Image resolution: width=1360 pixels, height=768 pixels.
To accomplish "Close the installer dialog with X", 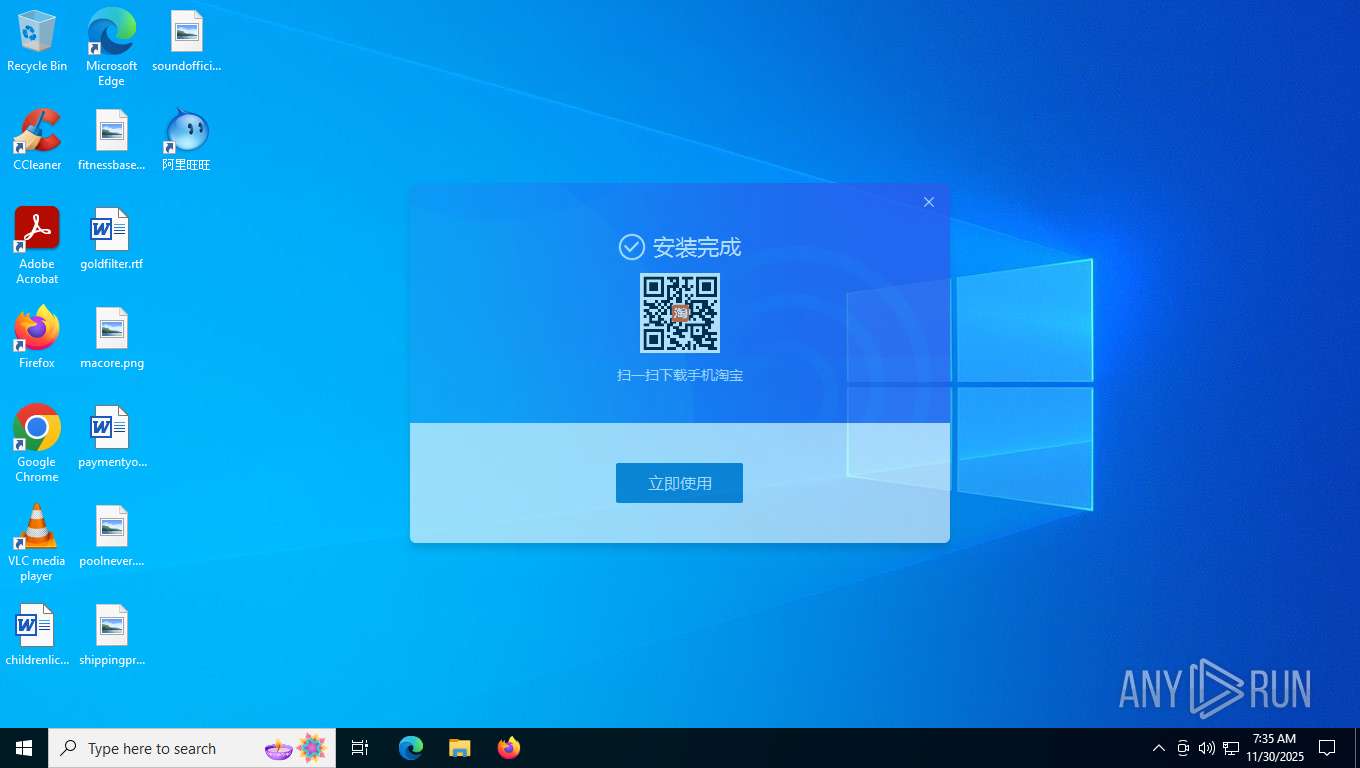I will point(929,202).
